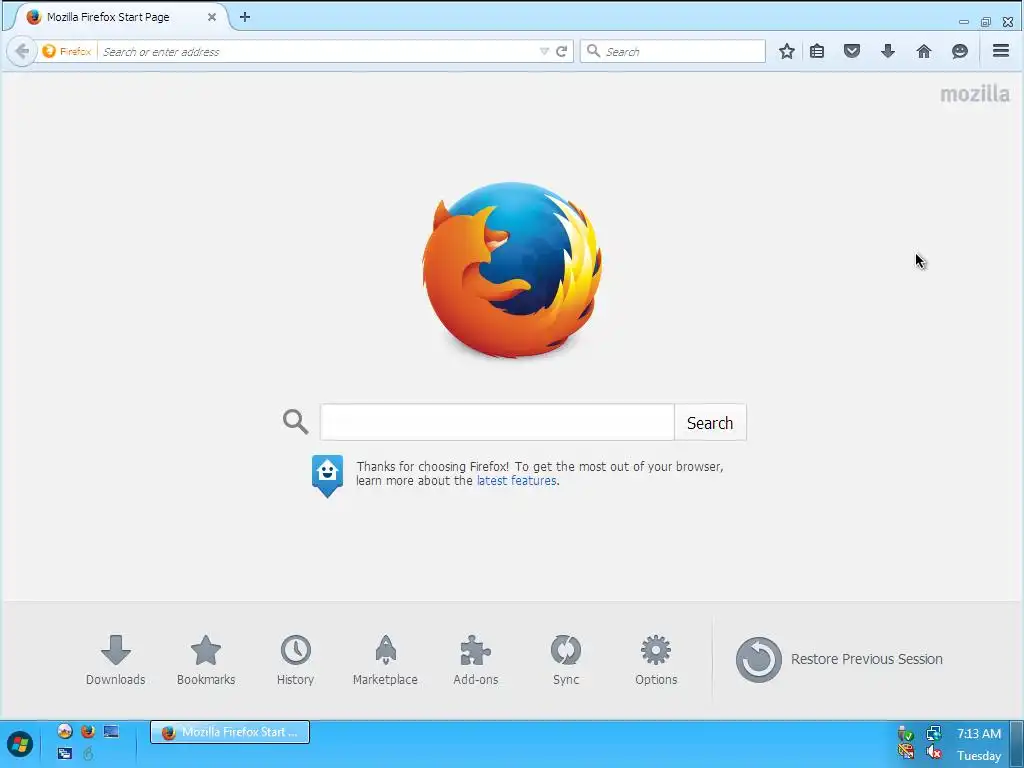Open Hello chat smiley icon
The image size is (1024, 768).
click(x=960, y=51)
